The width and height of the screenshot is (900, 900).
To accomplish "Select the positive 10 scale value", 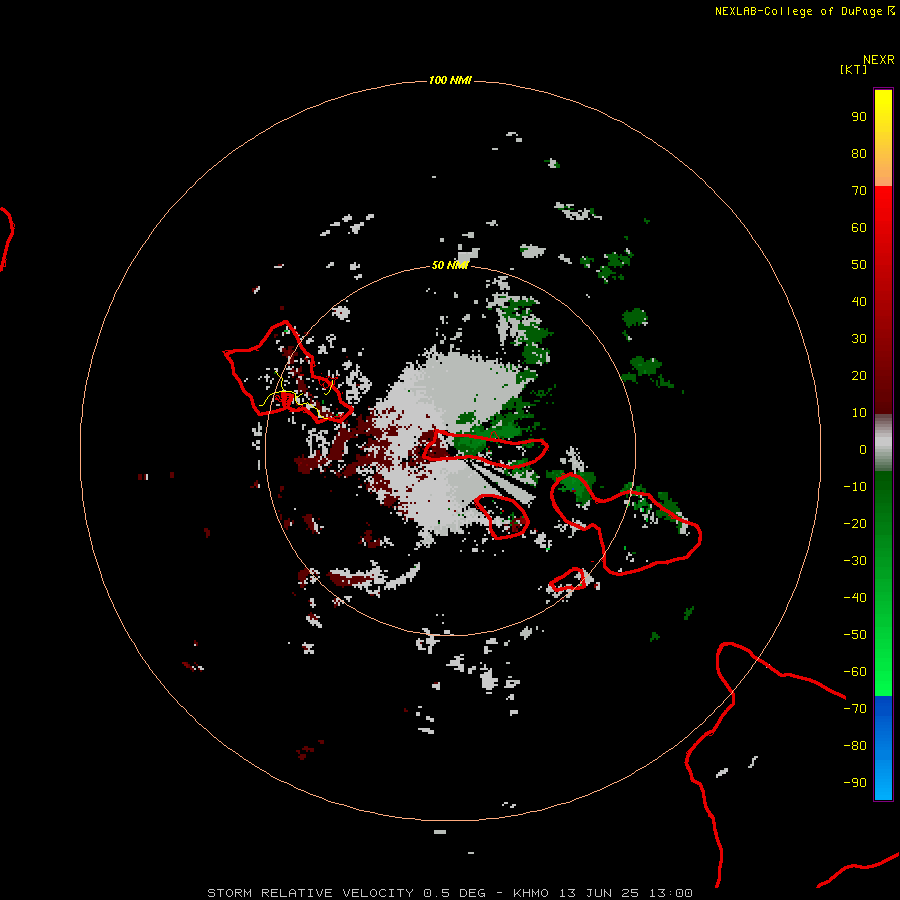I will coord(859,413).
